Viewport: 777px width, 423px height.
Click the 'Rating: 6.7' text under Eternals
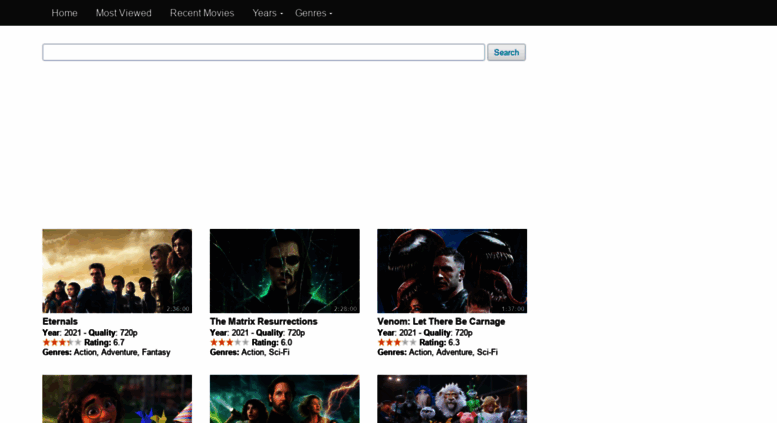pyautogui.click(x=104, y=342)
